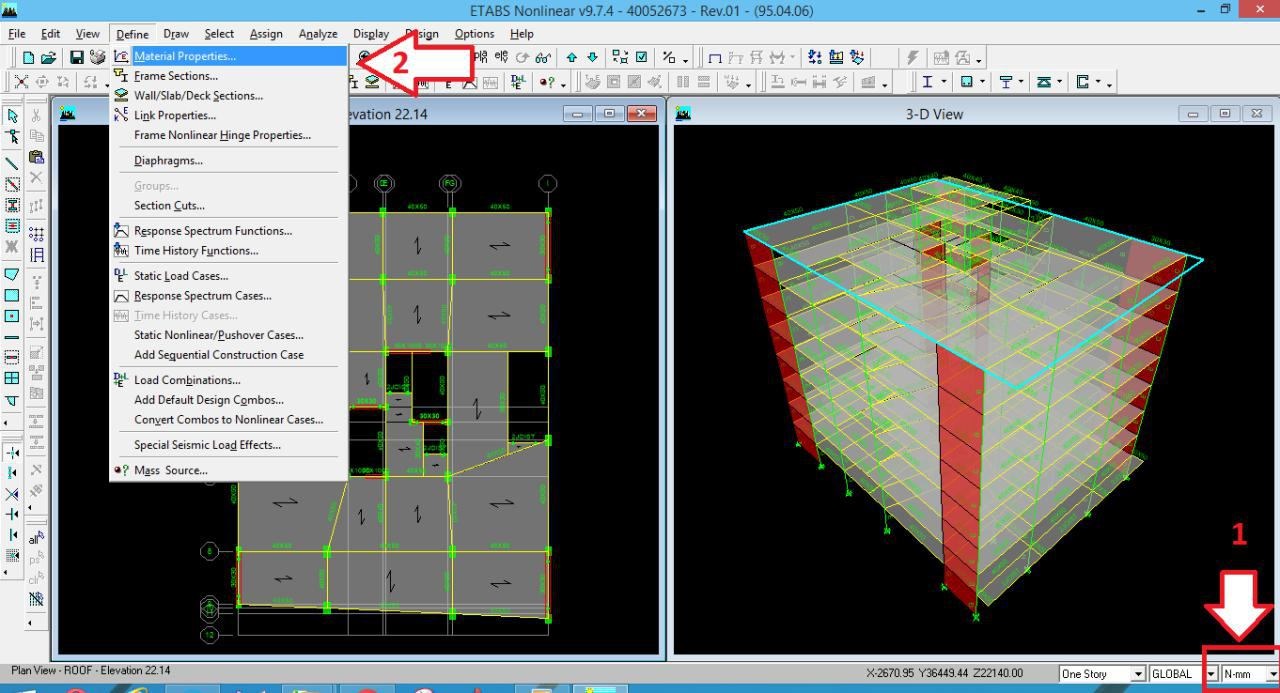Expand the steel frame design dropdown arrow
This screenshot has height=693, width=1280.
click(x=944, y=83)
